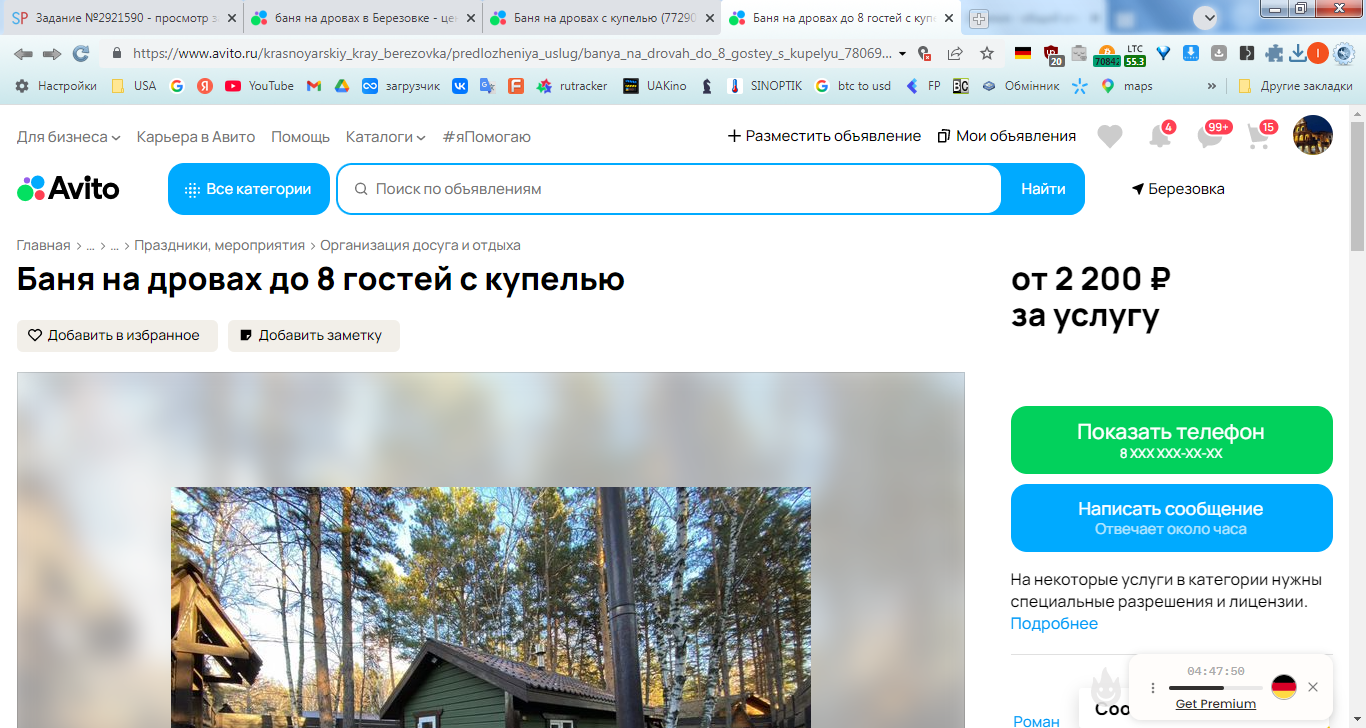Open Другие закладки folder

click(x=1295, y=86)
